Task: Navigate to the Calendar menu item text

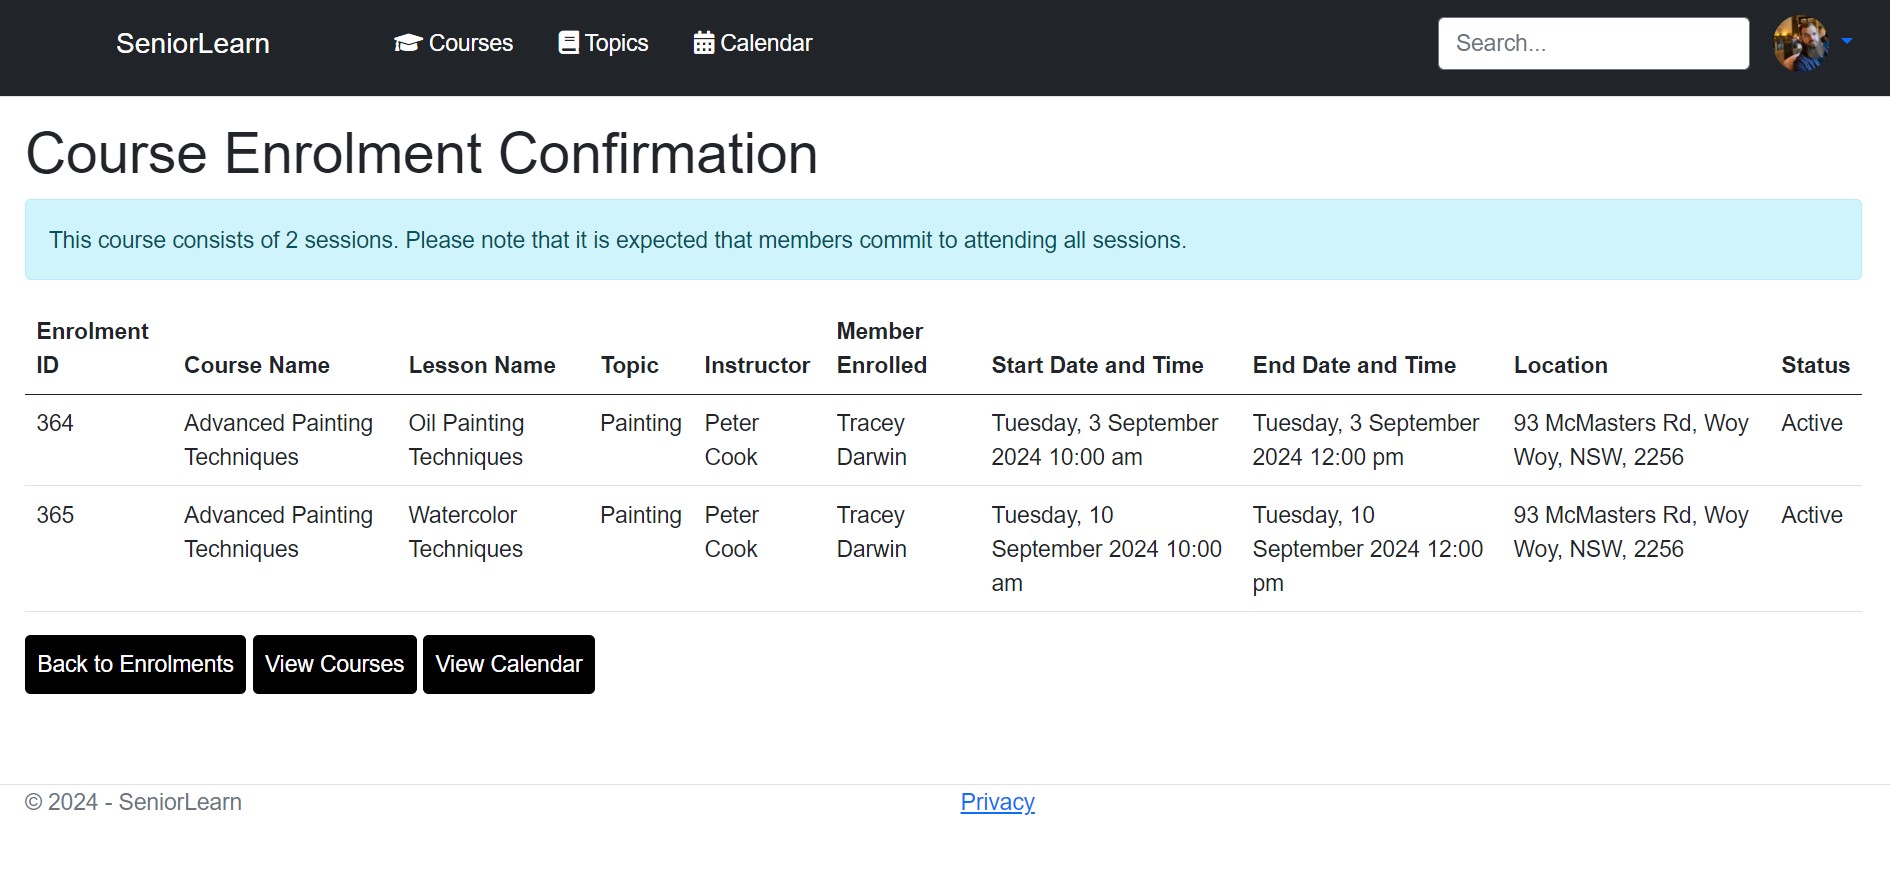Action: click(766, 43)
